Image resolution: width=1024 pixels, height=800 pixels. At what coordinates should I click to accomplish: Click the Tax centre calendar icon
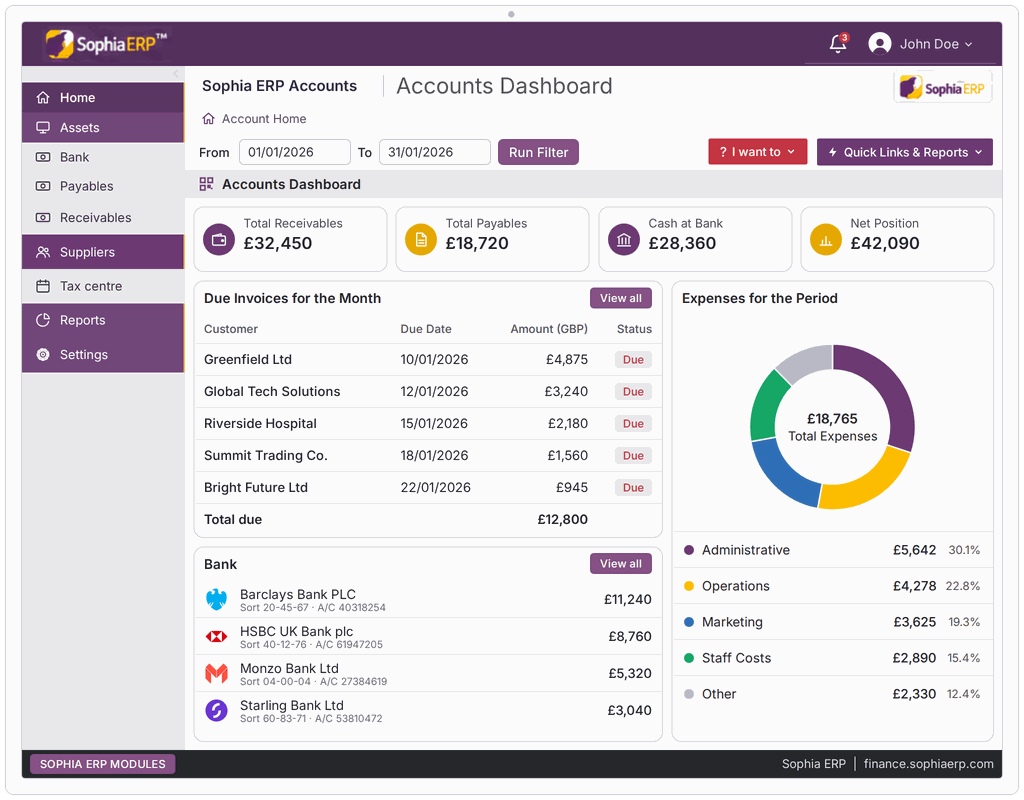(43, 286)
